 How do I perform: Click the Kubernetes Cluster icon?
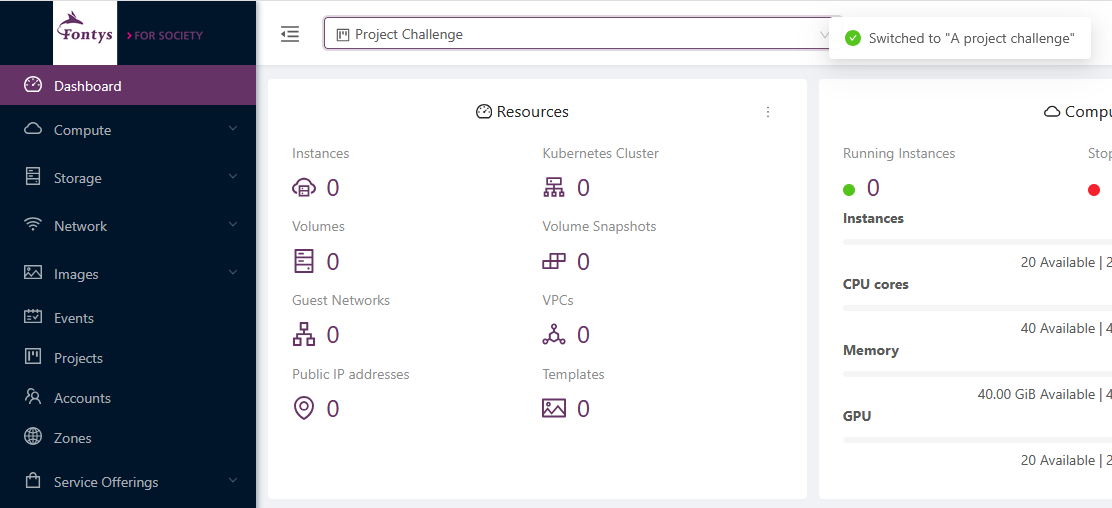[554, 188]
